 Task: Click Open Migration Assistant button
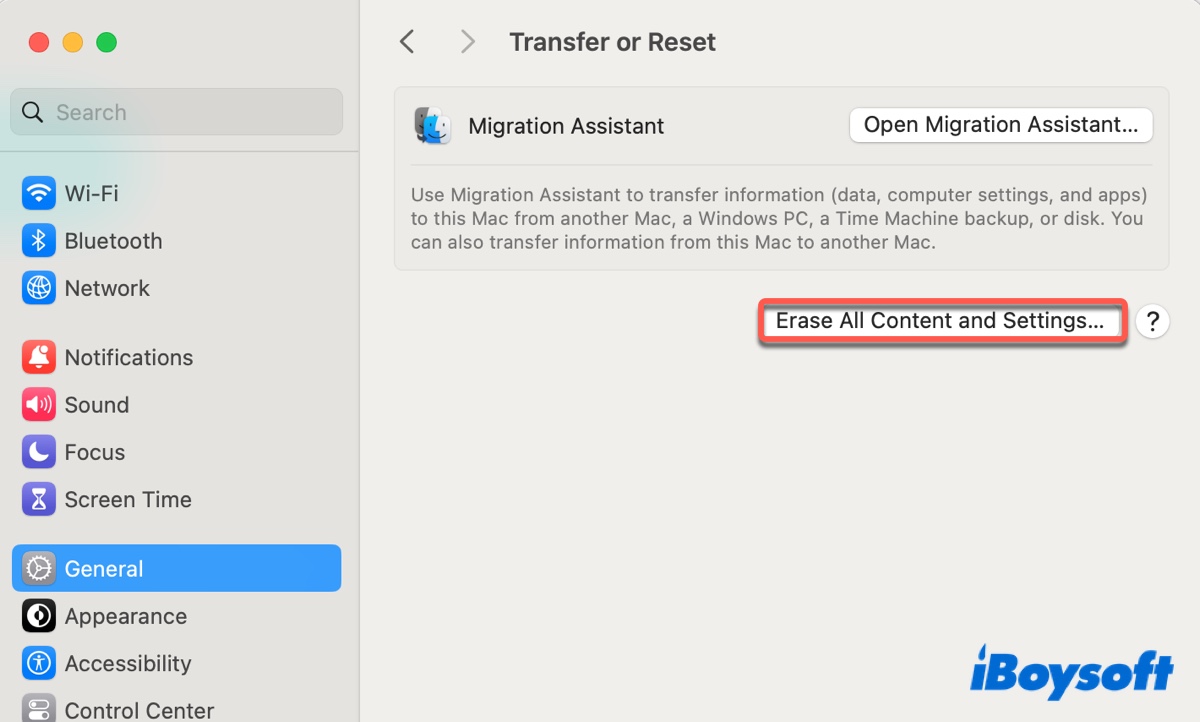[1001, 125]
